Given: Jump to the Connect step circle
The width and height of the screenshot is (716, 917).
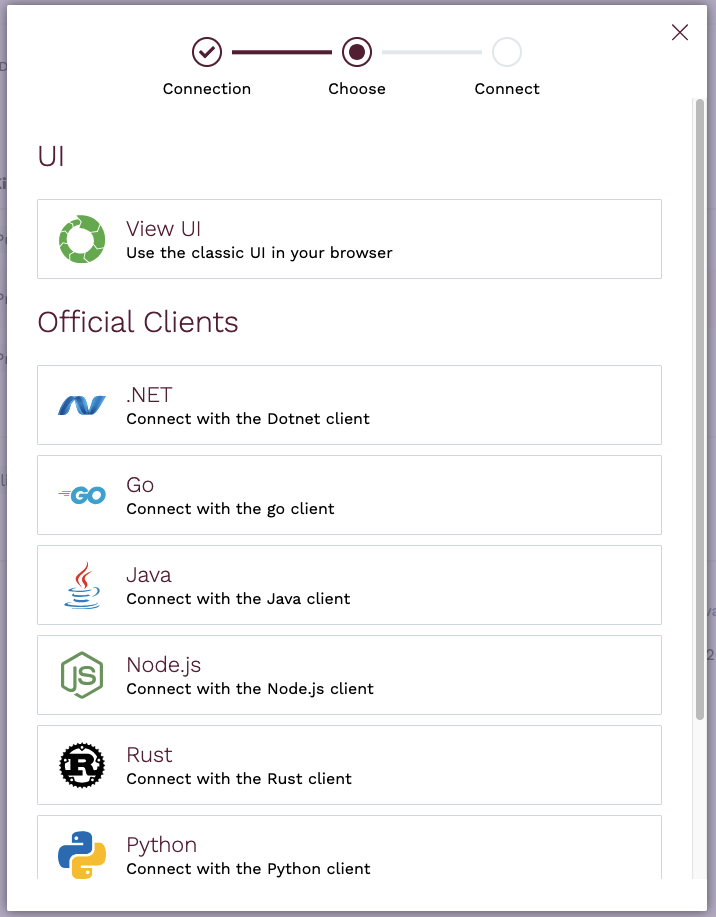Looking at the screenshot, I should click(507, 51).
